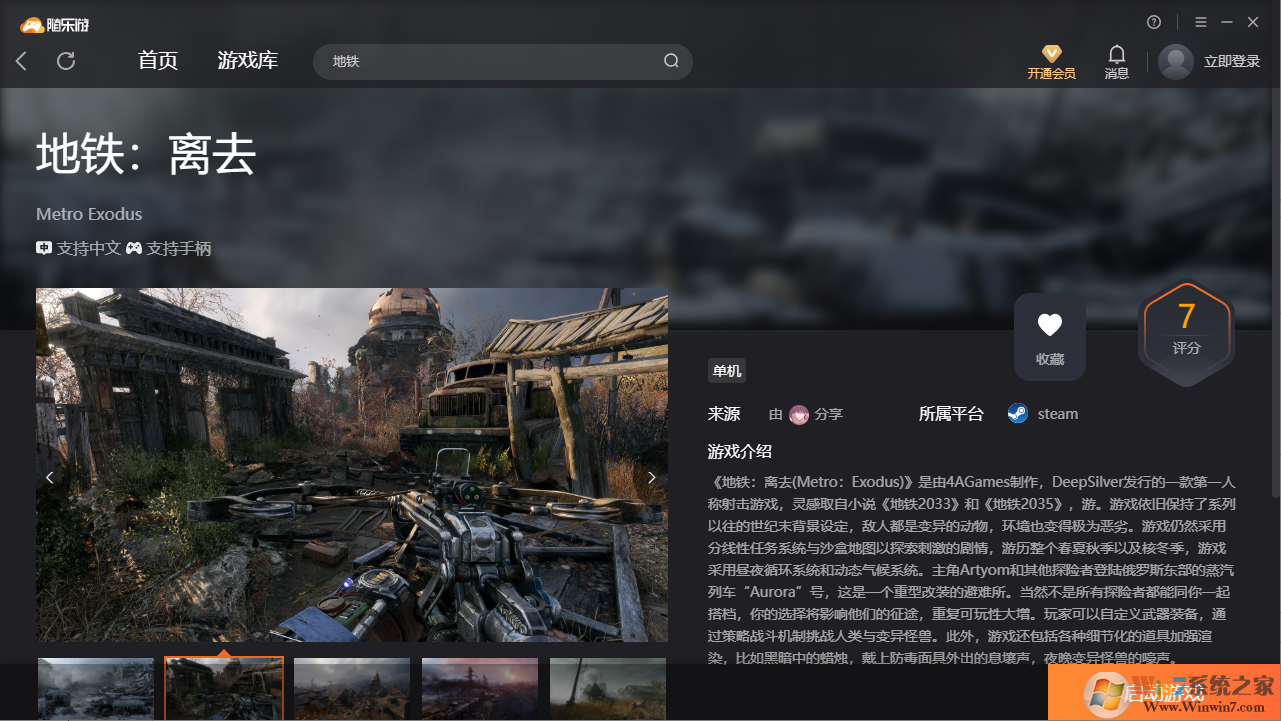Screen dimensions: 1281x721
Task: Open help via question mark icon
Action: [1153, 21]
